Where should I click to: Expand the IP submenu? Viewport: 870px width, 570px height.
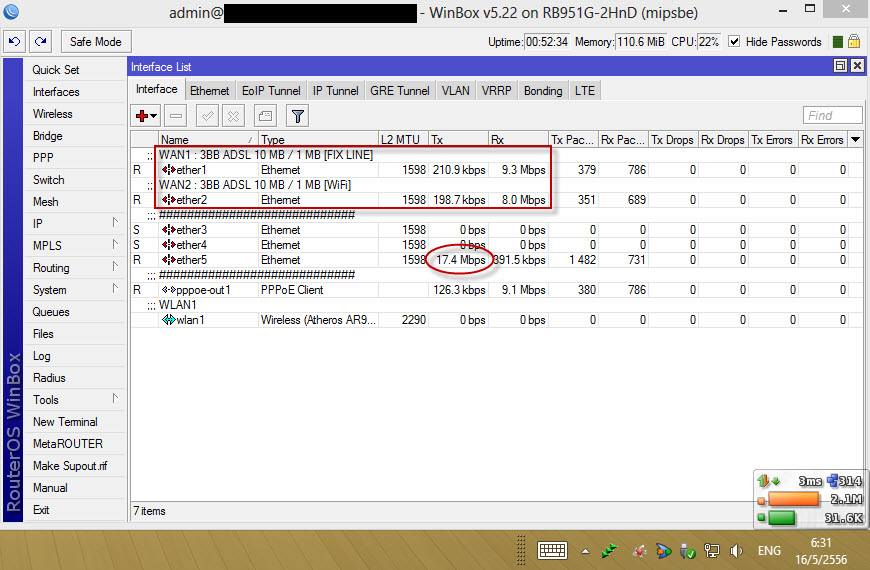click(115, 223)
